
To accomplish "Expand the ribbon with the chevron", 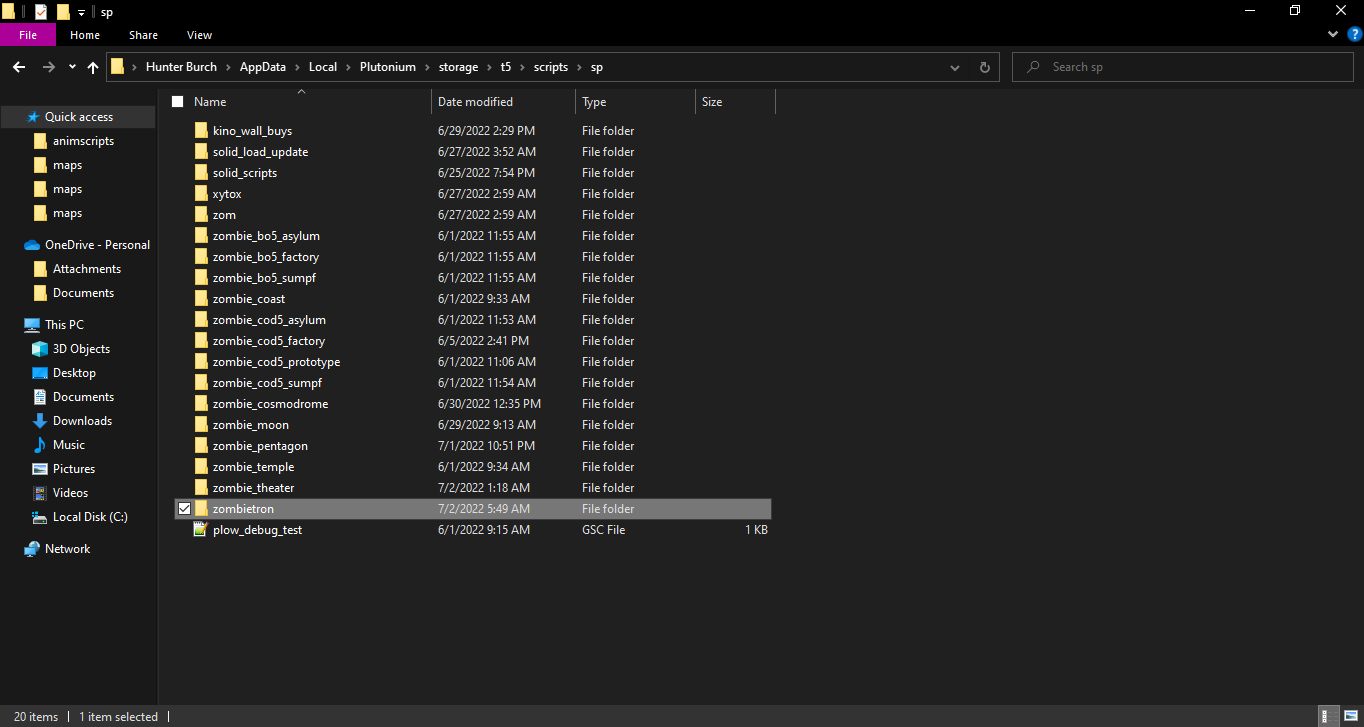I will pos(1333,34).
